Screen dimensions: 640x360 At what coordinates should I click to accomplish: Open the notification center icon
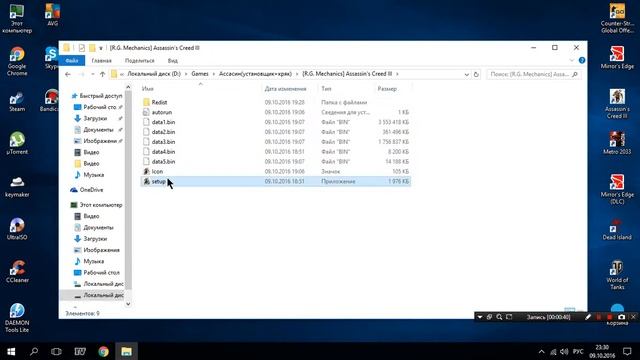point(627,351)
